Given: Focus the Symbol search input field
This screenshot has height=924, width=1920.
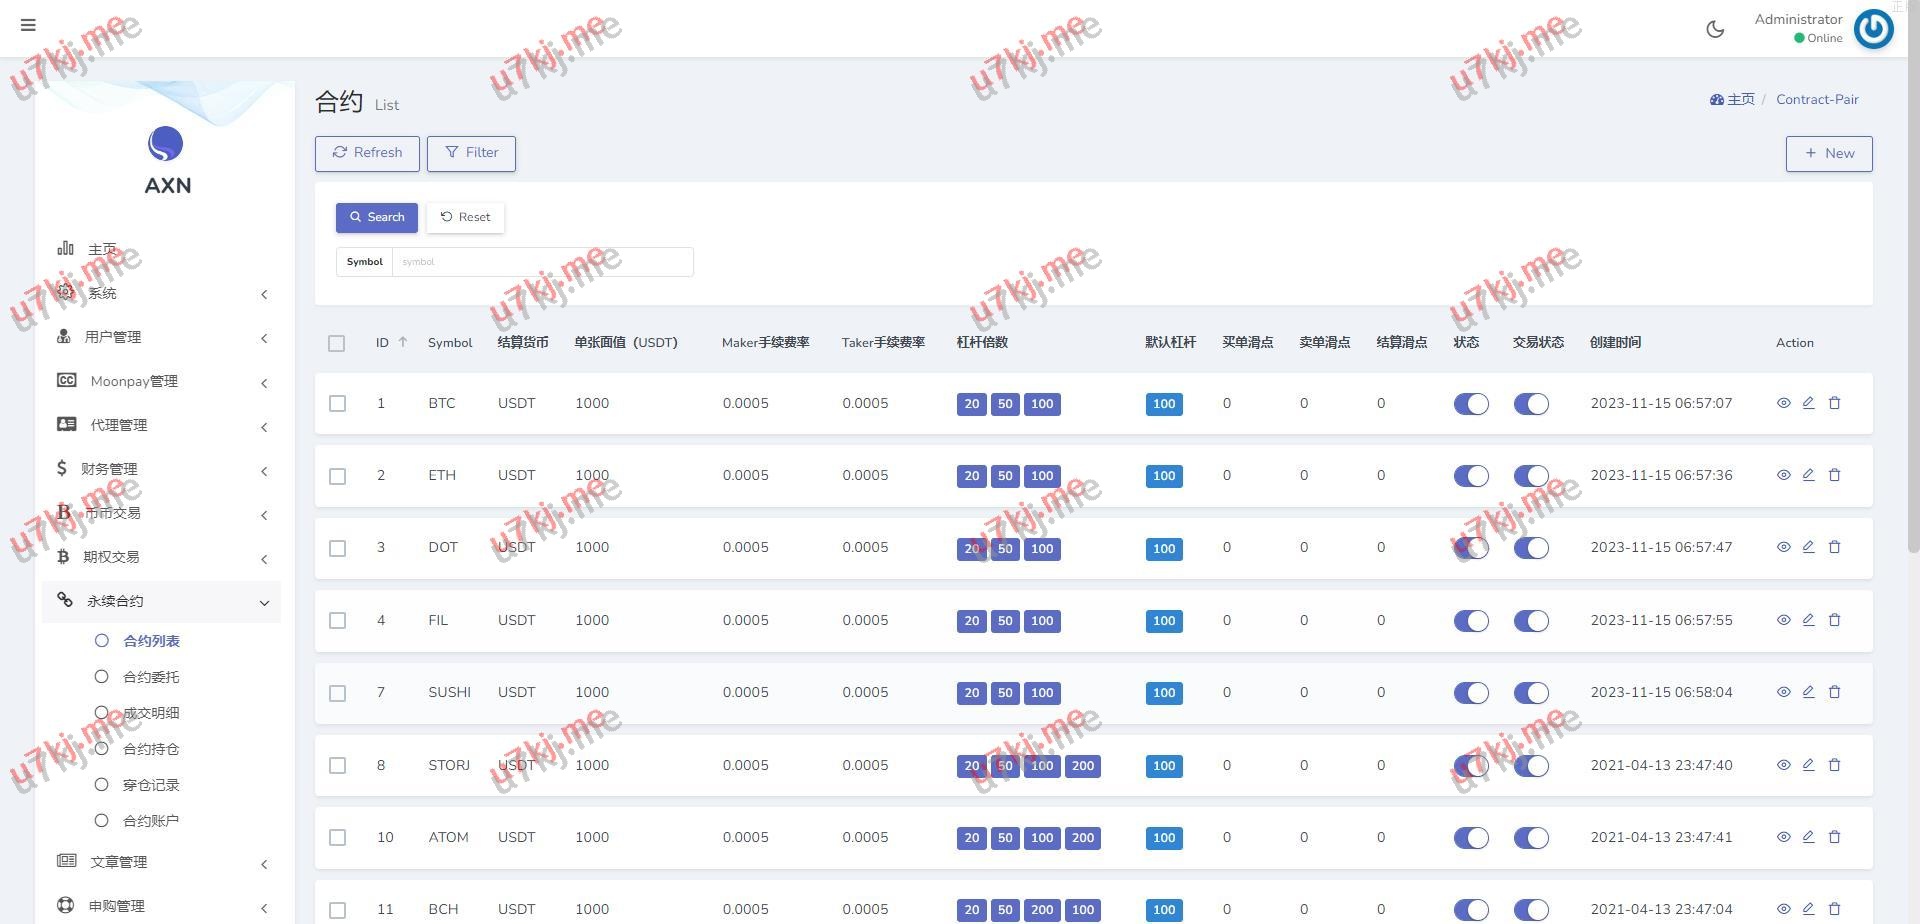Looking at the screenshot, I should 542,262.
